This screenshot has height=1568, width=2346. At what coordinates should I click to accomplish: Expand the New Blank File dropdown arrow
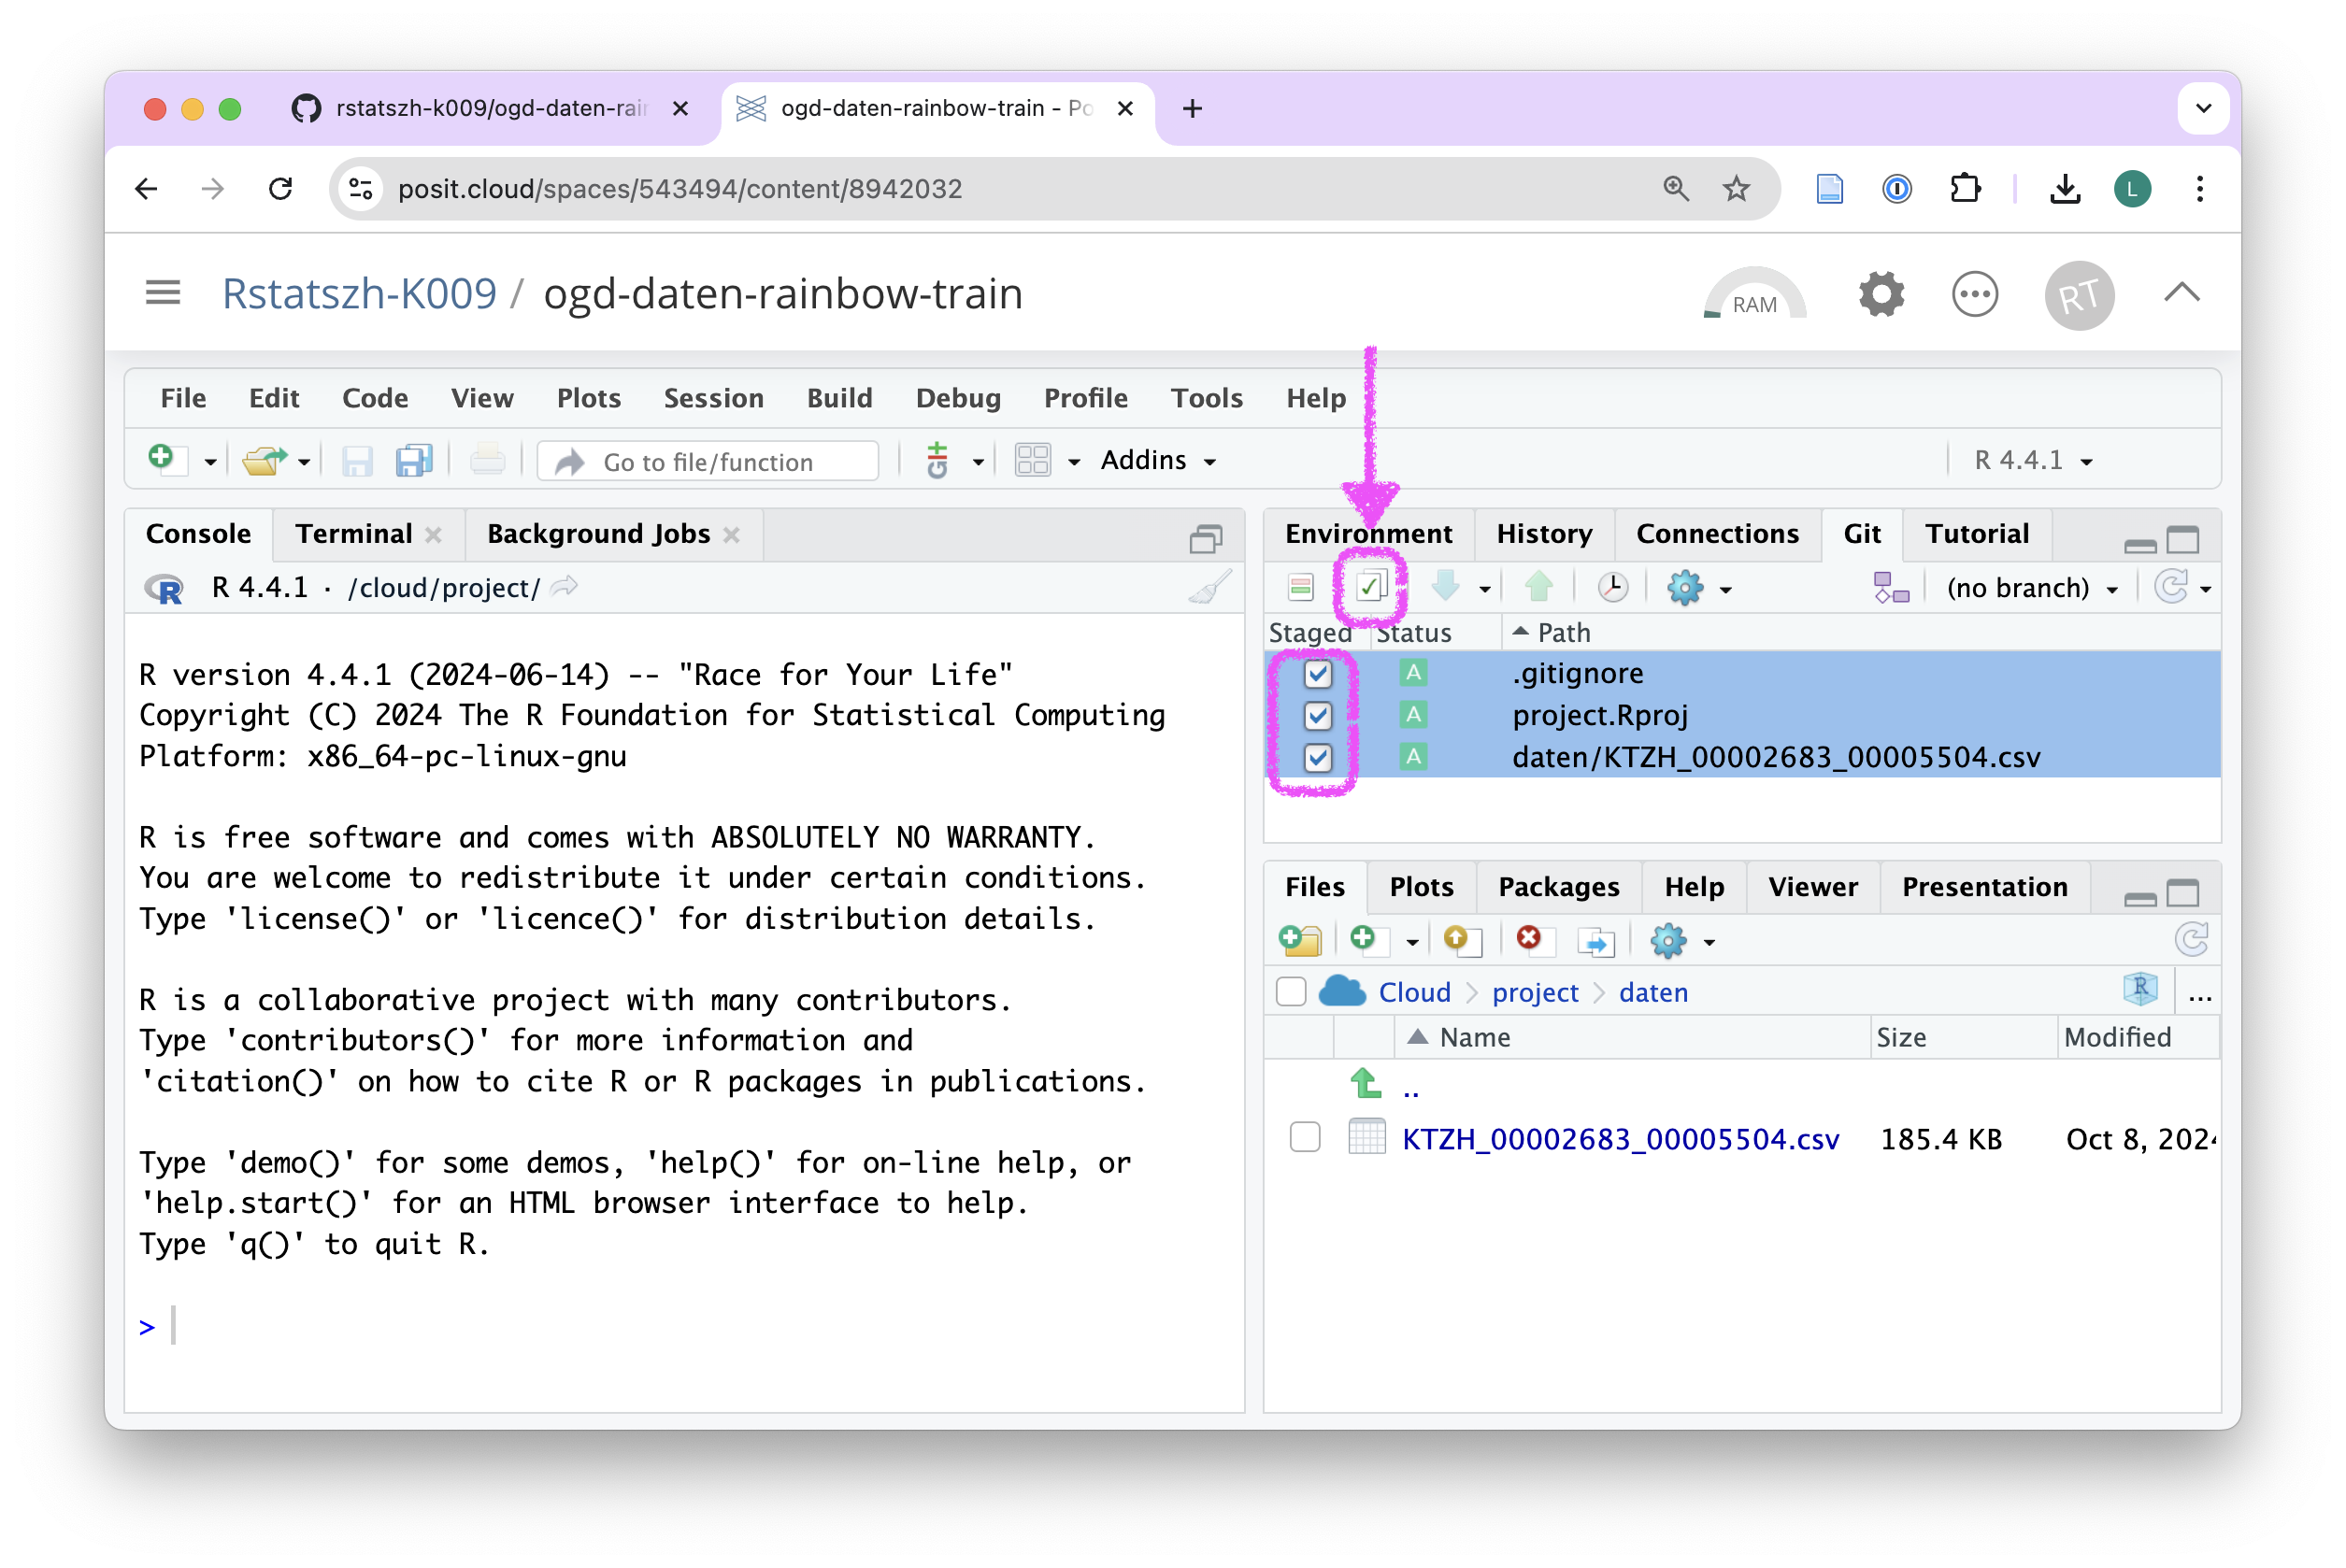click(x=1411, y=942)
